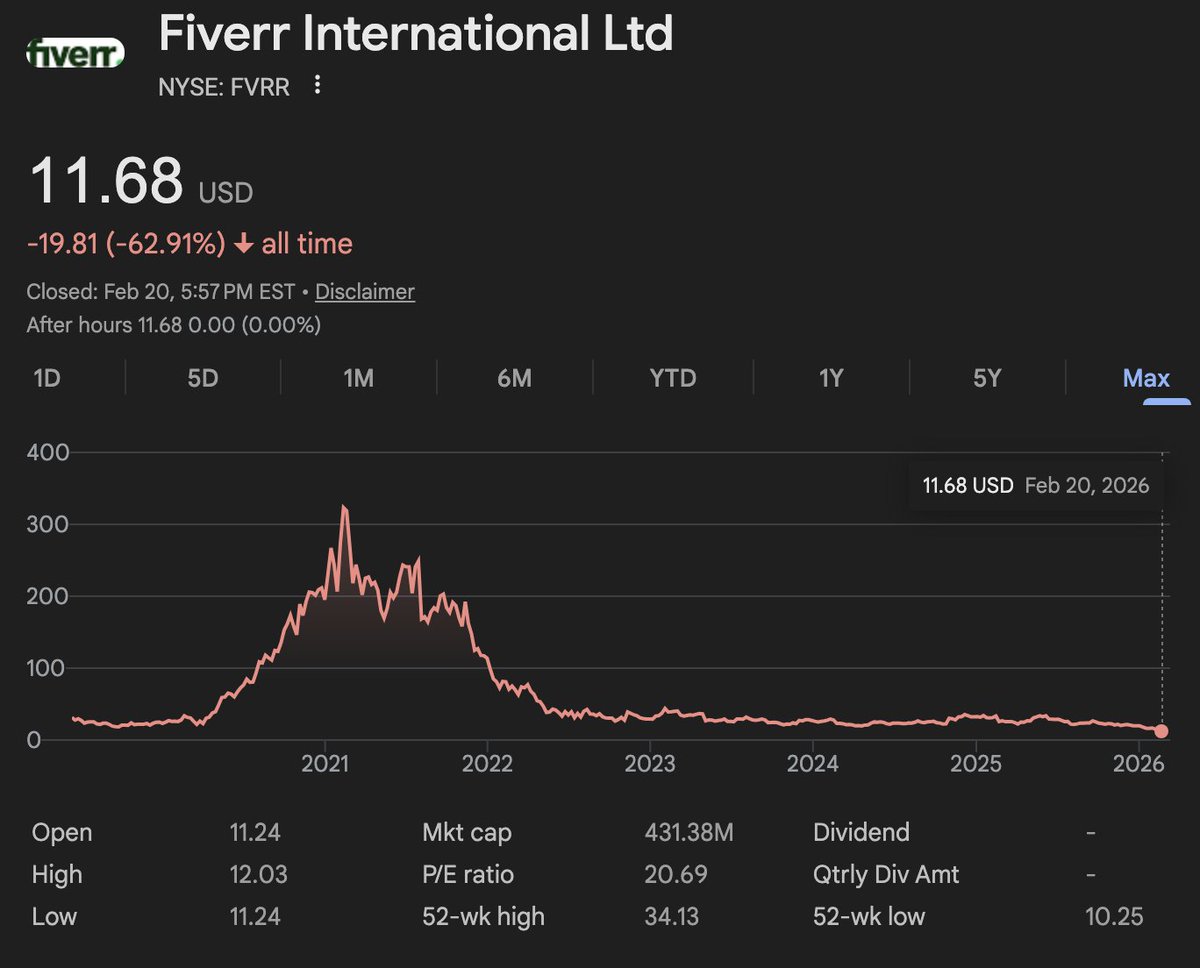Click the 52-wk low label

(x=869, y=916)
